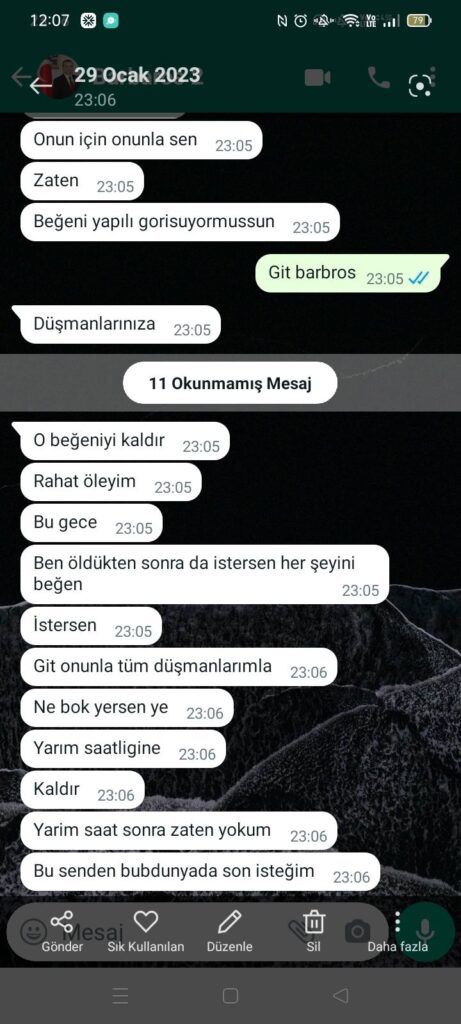This screenshot has width=461, height=1024.
Task: Tap the back arrow in the header
Action: 40,84
